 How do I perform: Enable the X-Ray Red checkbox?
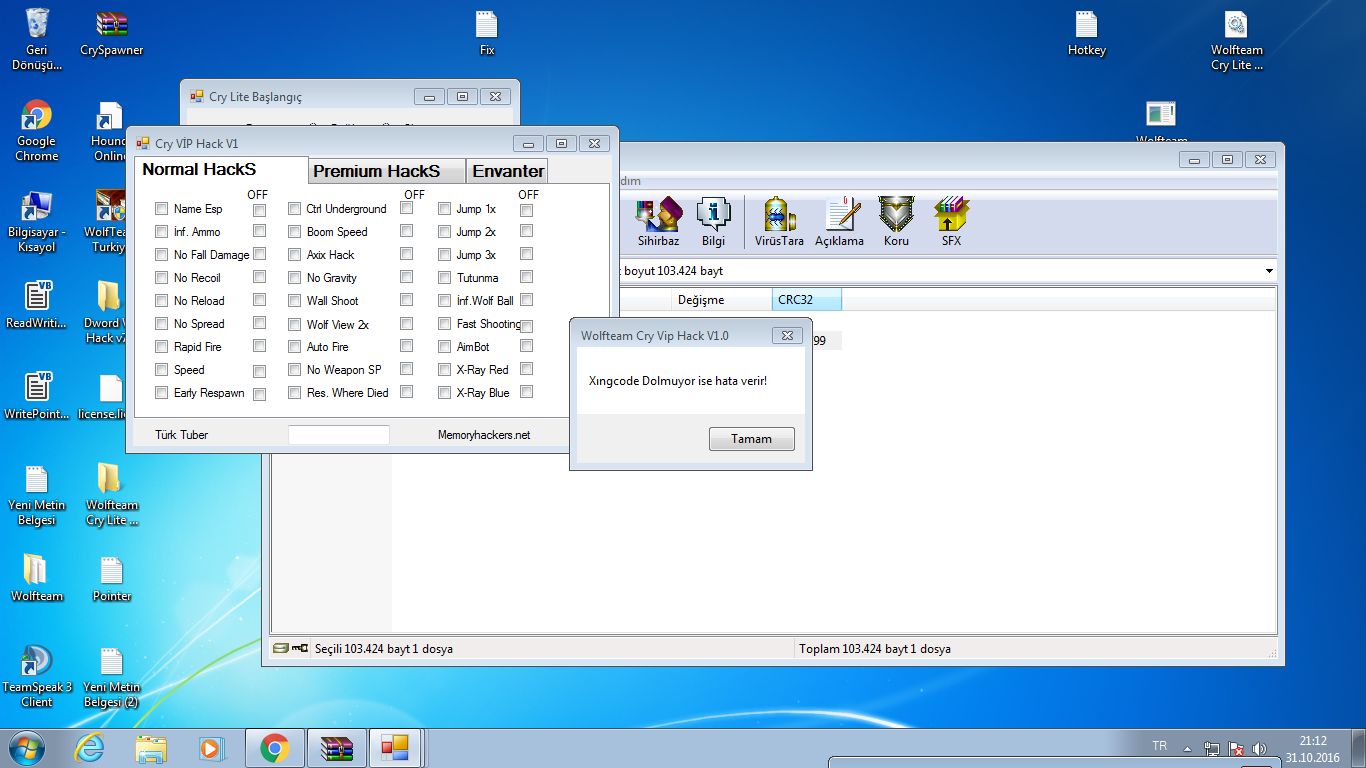tap(444, 370)
